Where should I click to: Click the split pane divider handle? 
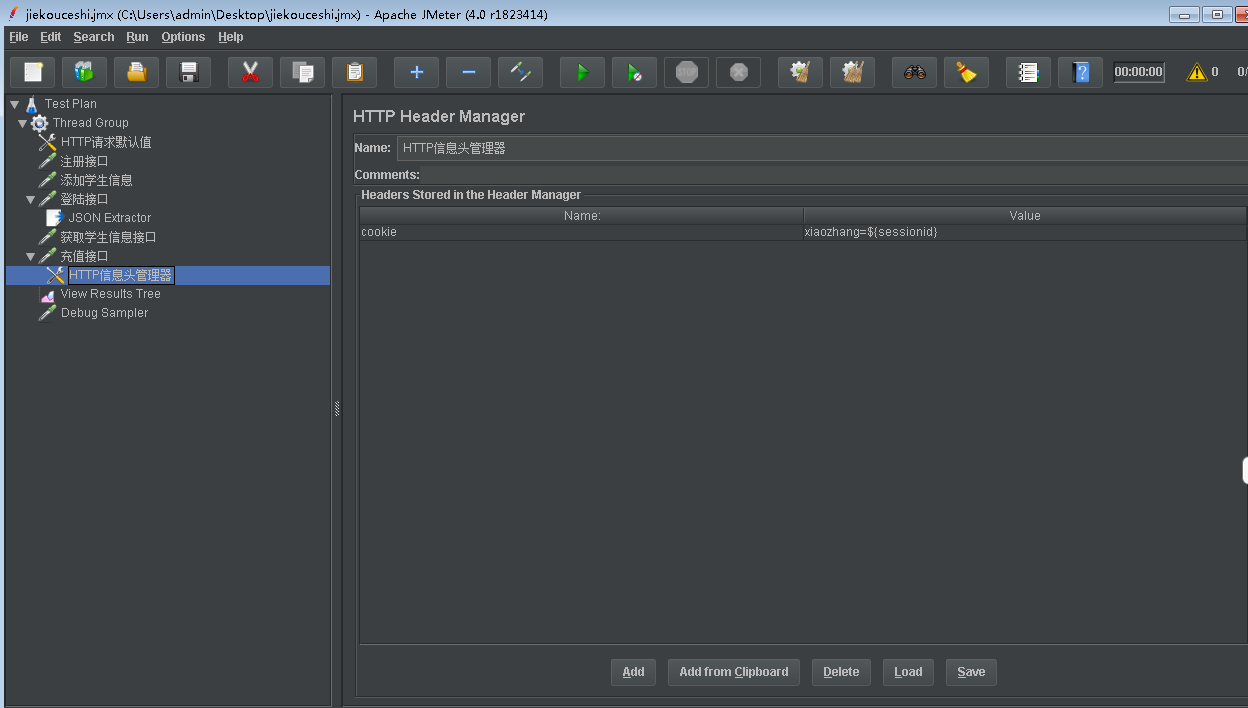pyautogui.click(x=337, y=408)
